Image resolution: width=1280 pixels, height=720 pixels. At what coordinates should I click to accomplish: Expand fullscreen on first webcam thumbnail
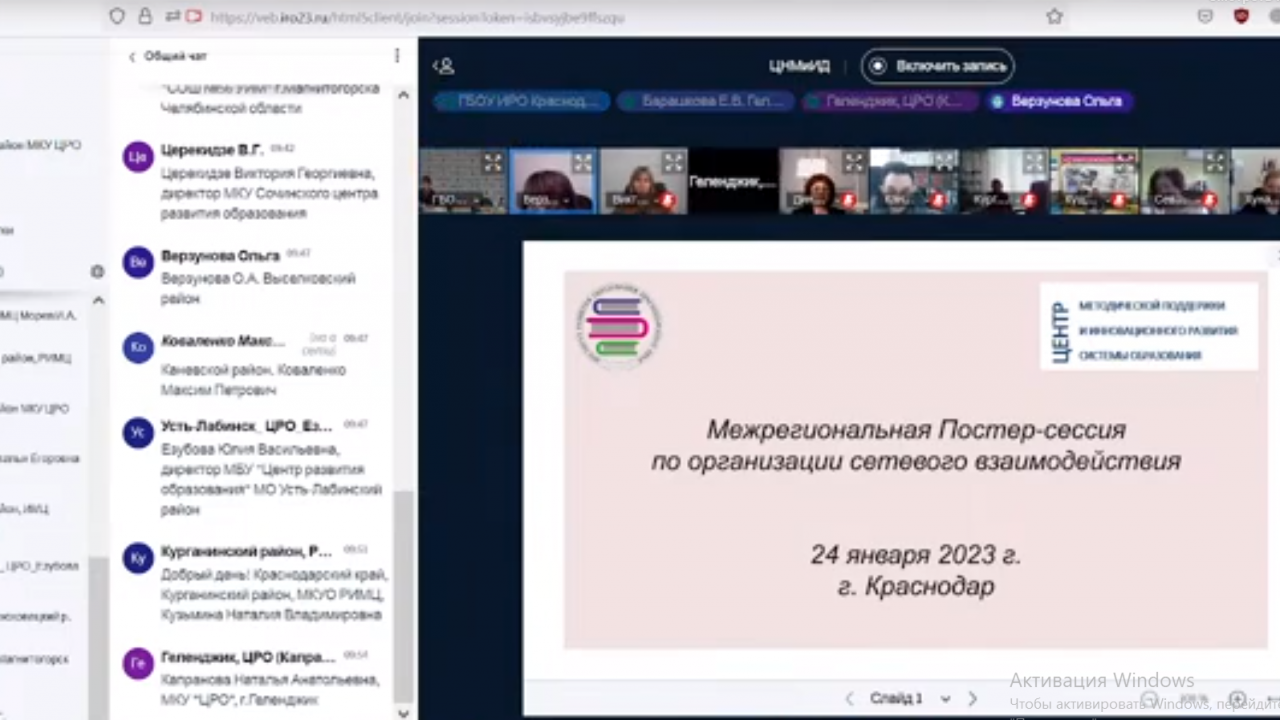(x=493, y=161)
